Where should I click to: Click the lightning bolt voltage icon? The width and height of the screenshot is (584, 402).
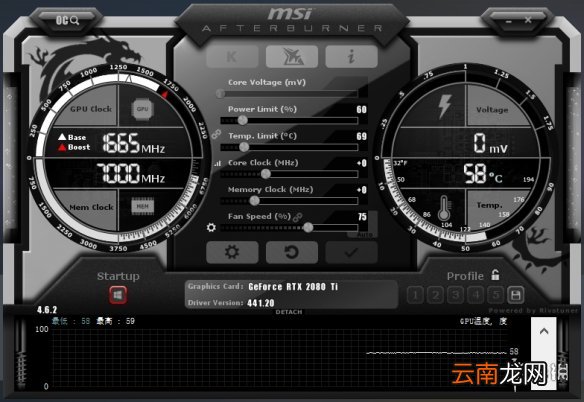[444, 106]
